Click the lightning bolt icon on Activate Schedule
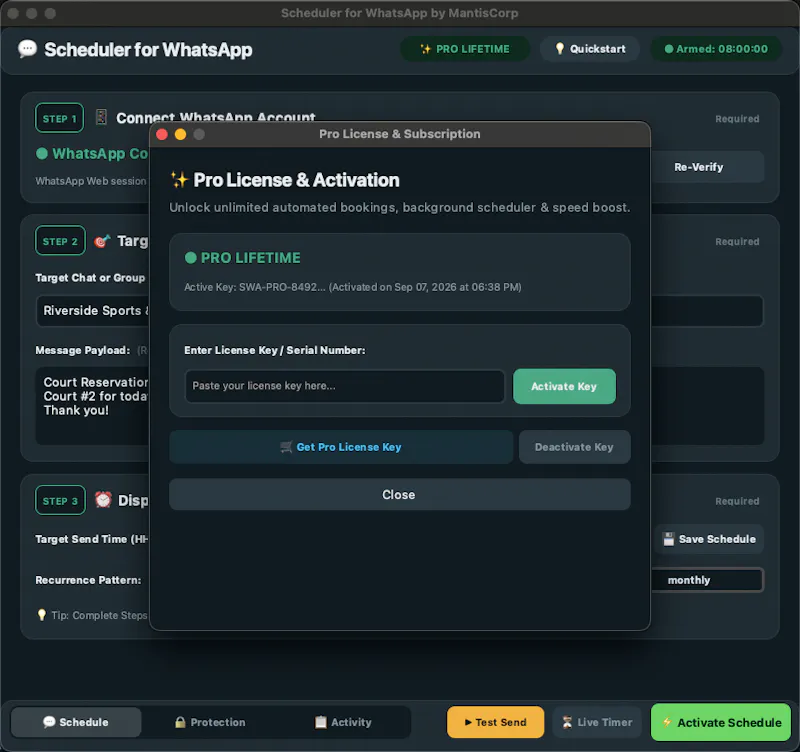Viewport: 800px width, 752px height. tap(667, 722)
